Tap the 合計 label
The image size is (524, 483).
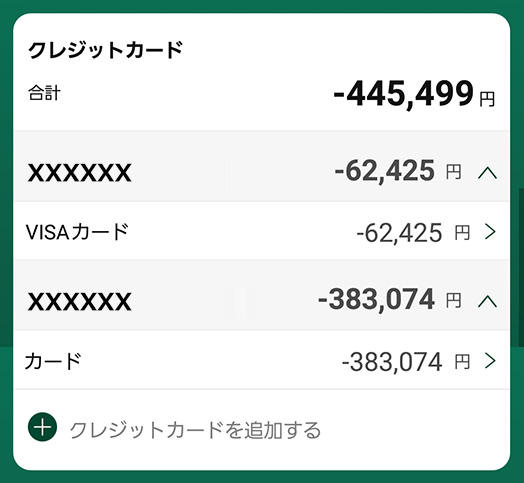tap(44, 93)
